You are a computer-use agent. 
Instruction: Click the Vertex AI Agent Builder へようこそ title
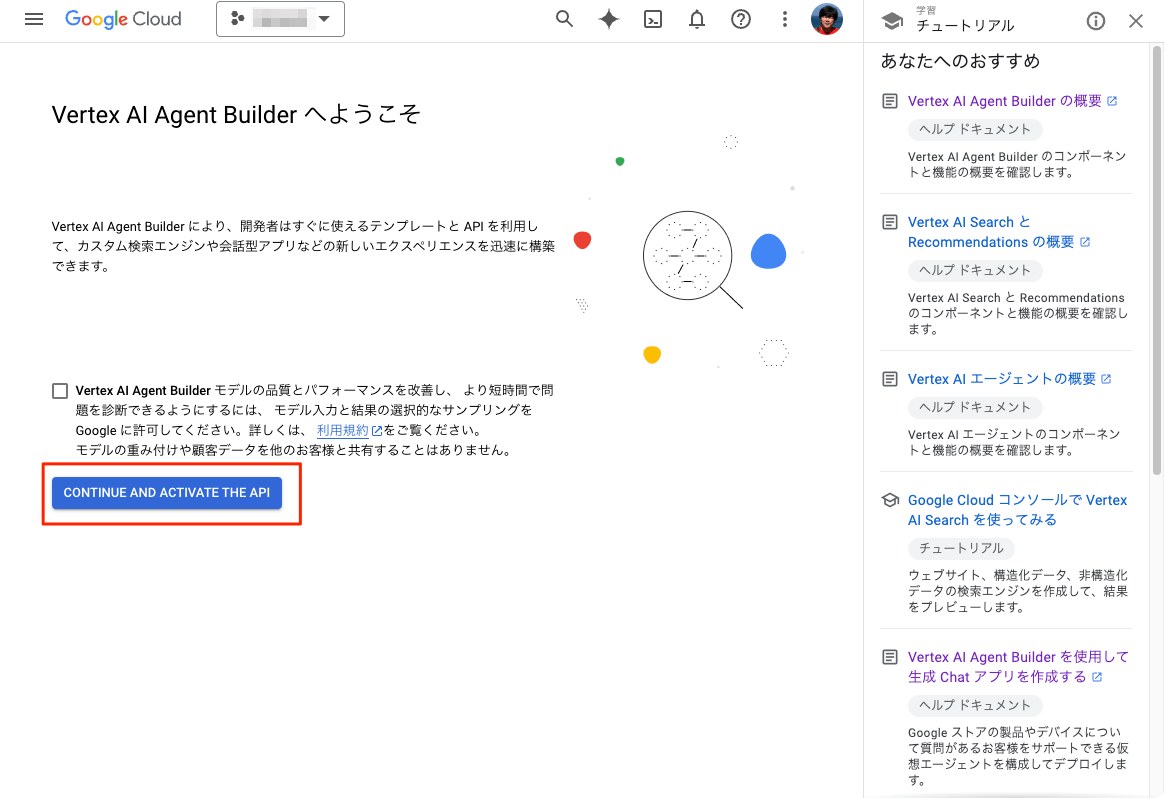[x=236, y=114]
